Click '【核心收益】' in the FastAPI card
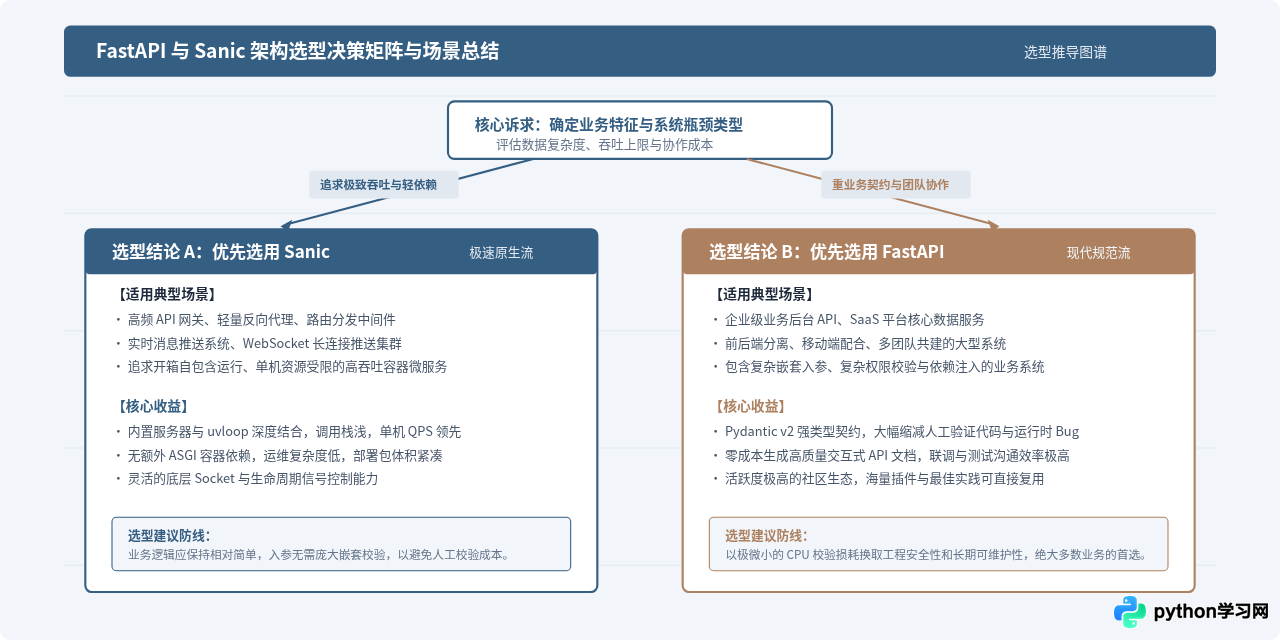This screenshot has width=1280, height=640. [x=750, y=407]
